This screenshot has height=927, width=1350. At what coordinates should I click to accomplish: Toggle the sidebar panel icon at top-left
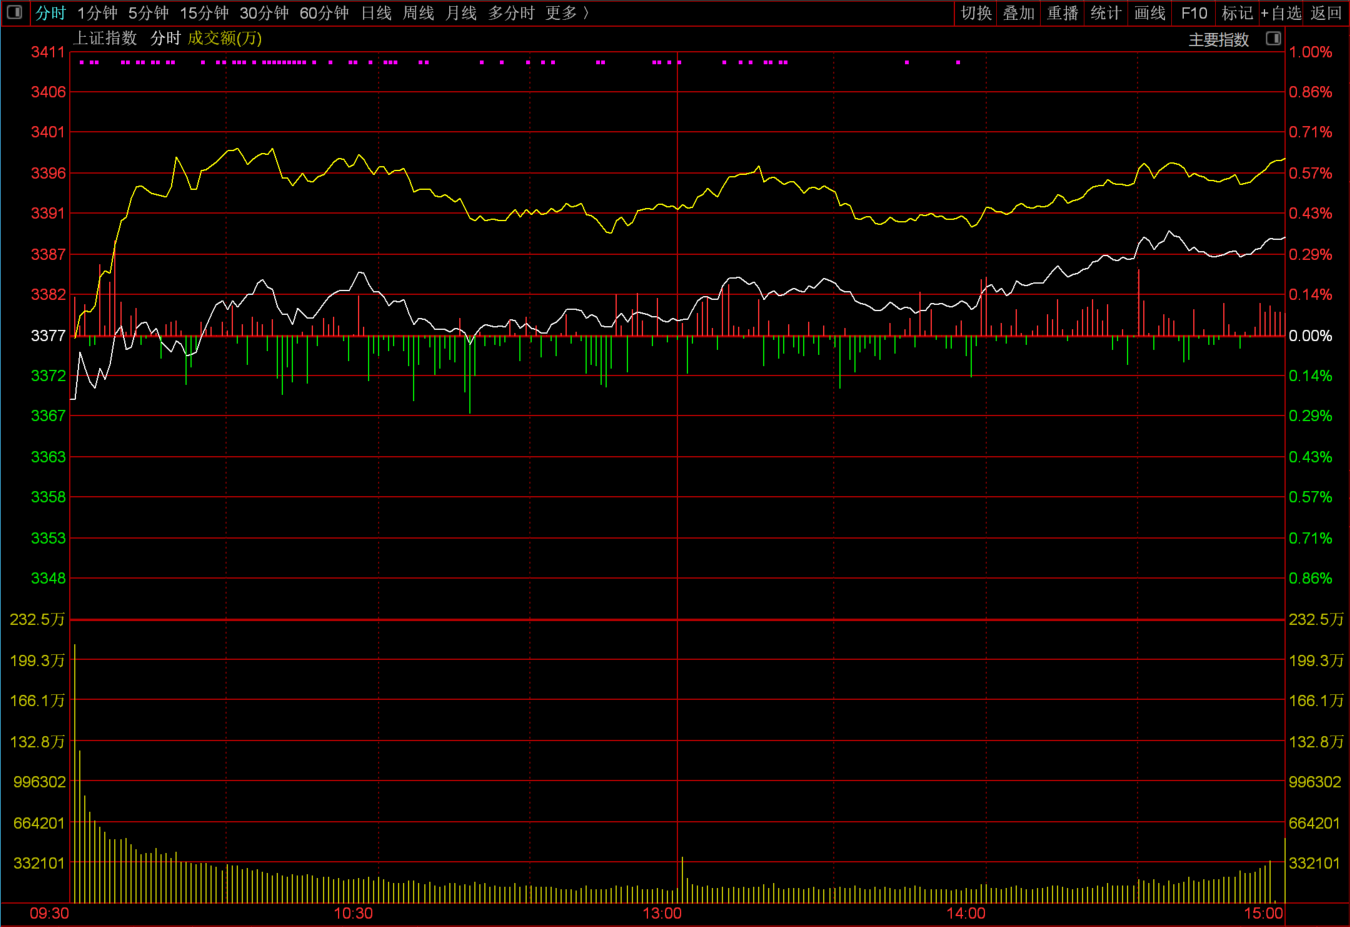(14, 13)
